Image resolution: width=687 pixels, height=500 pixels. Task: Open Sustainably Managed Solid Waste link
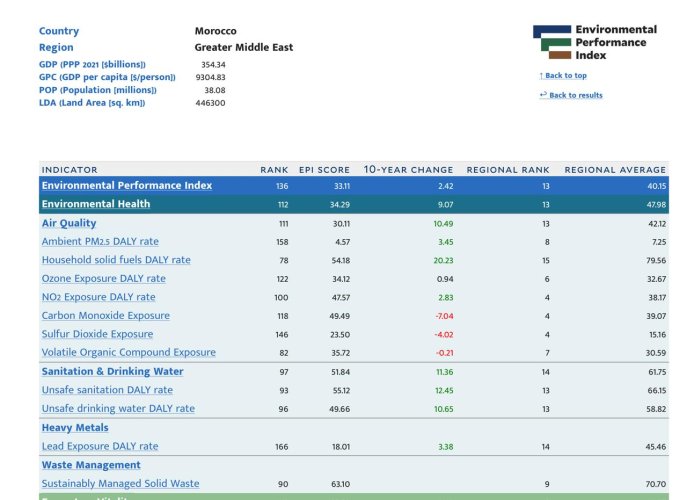pos(120,483)
